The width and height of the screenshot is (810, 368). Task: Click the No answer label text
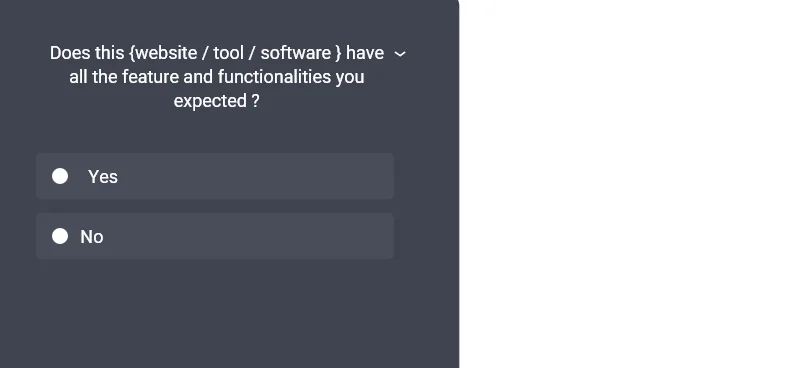pos(92,237)
